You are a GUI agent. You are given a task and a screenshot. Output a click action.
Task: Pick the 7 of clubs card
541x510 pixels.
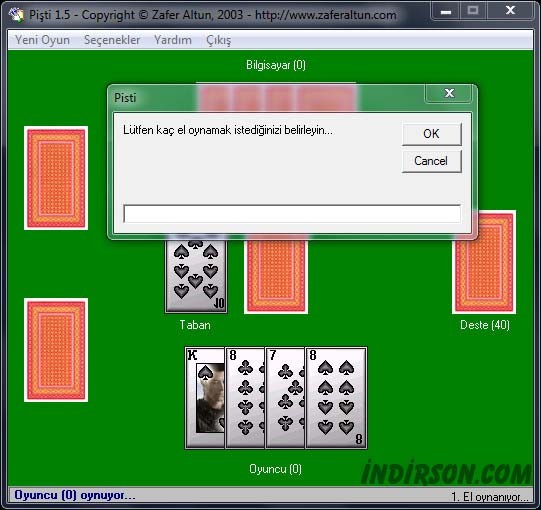pos(285,398)
